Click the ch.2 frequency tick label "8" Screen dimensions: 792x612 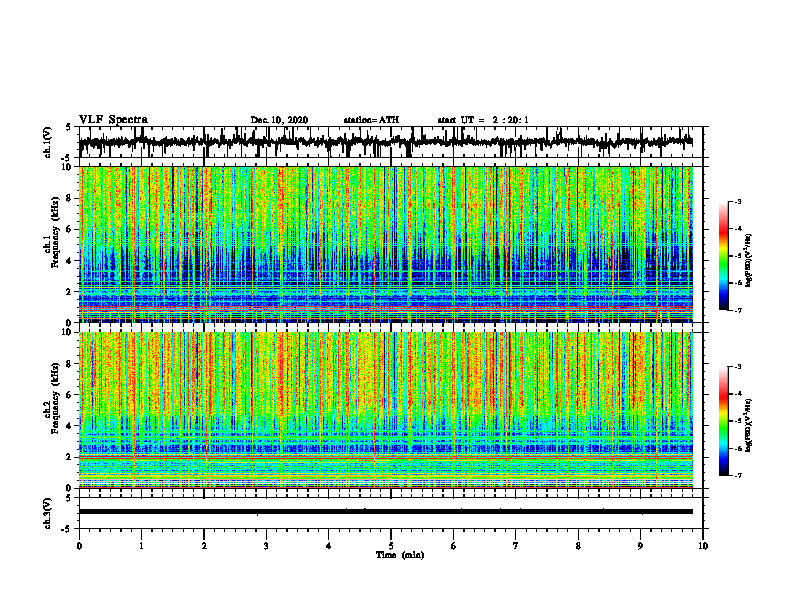tap(69, 364)
